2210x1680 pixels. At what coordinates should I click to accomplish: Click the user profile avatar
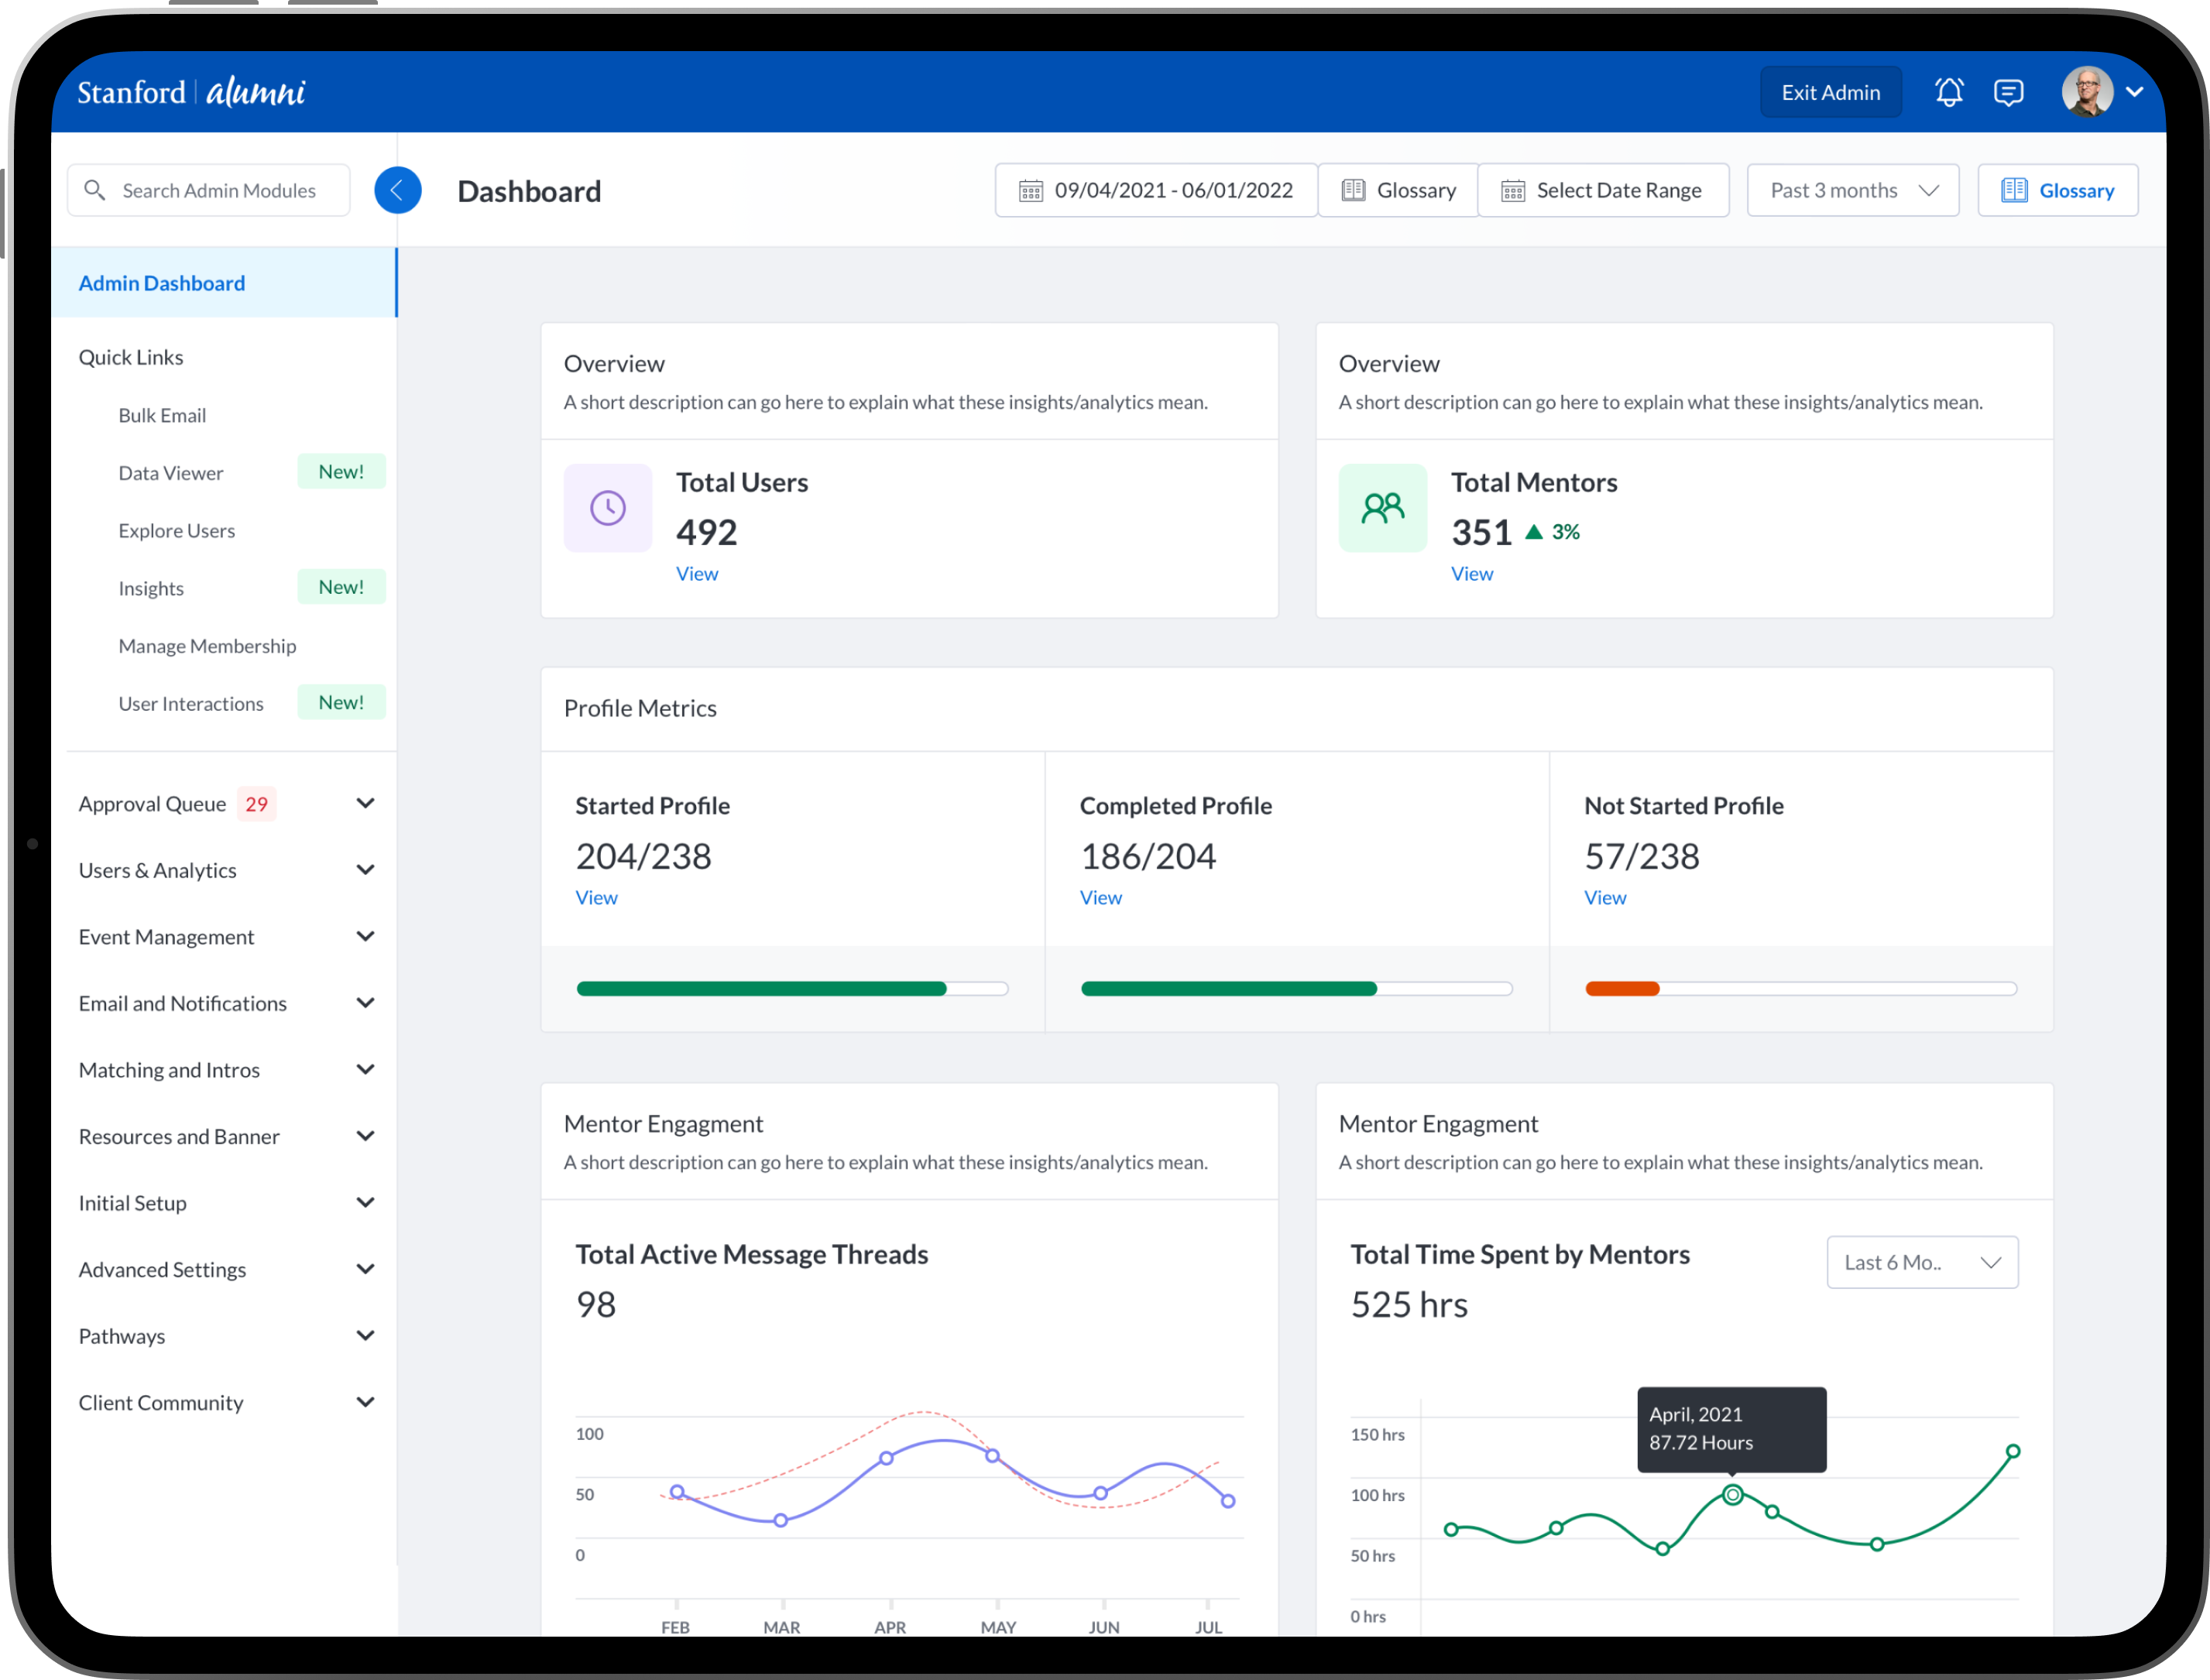(x=2087, y=92)
